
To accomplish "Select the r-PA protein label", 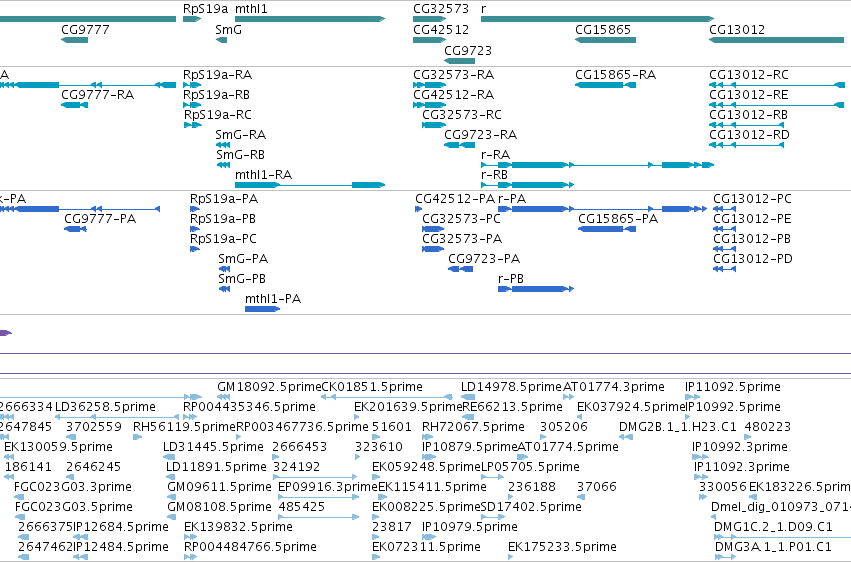I will click(x=512, y=199).
